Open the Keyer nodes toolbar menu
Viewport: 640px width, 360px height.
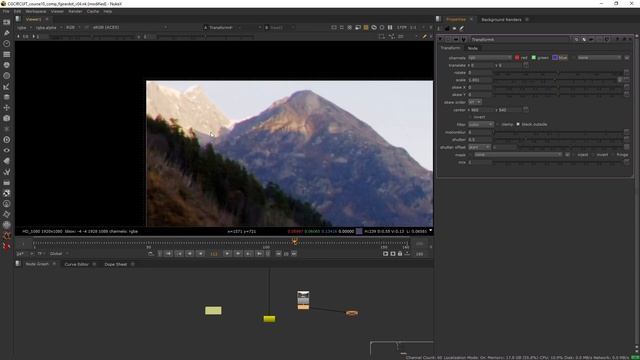pos(7,87)
